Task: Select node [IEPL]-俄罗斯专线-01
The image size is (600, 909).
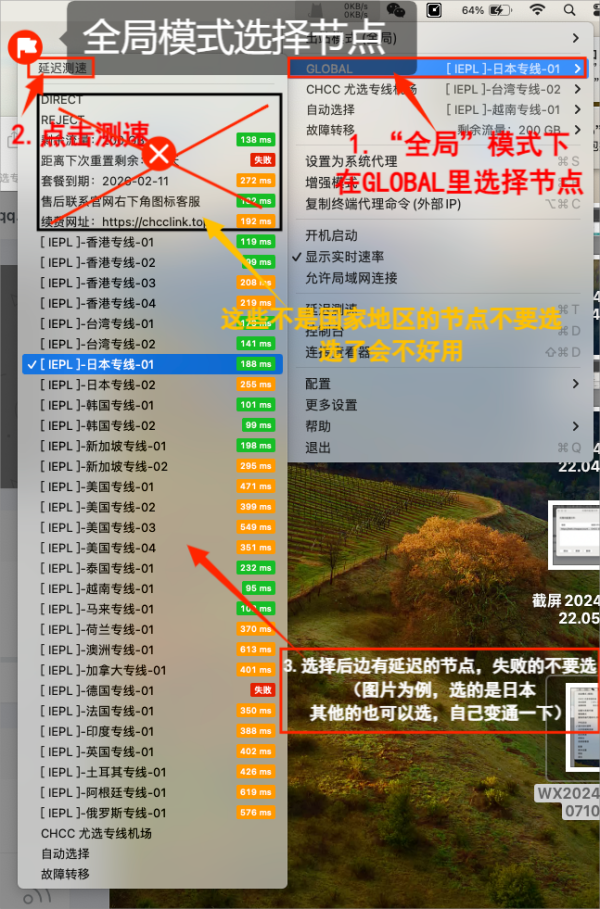Action: 152,813
